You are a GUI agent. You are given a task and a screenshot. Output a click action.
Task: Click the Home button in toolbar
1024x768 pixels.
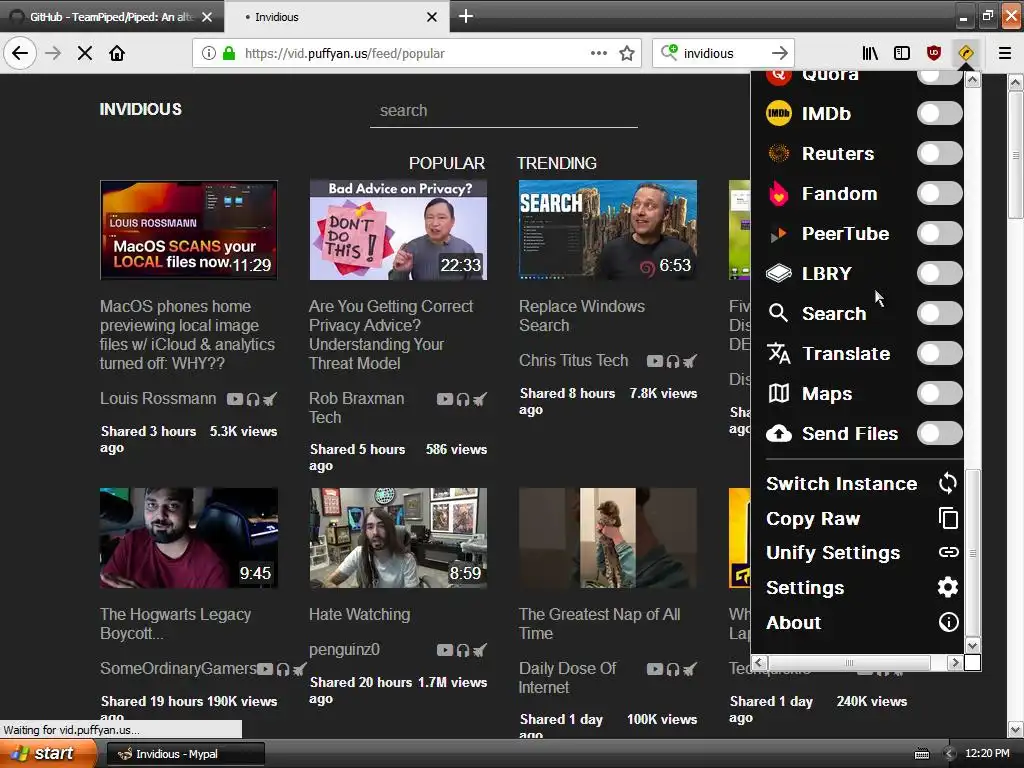117,53
